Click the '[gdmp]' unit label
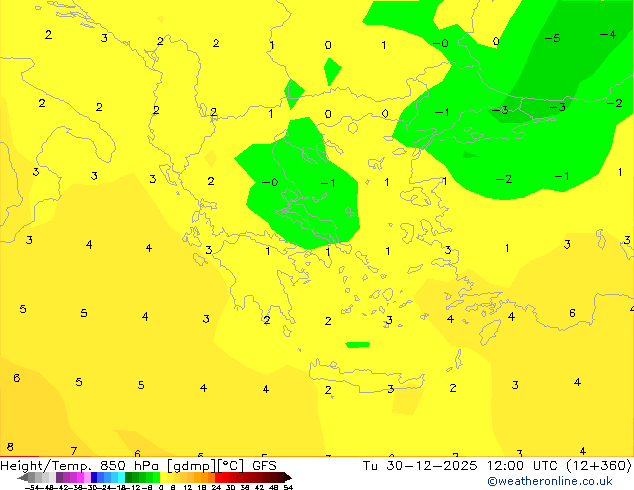Viewport: 634px width, 490px height. tap(192, 466)
